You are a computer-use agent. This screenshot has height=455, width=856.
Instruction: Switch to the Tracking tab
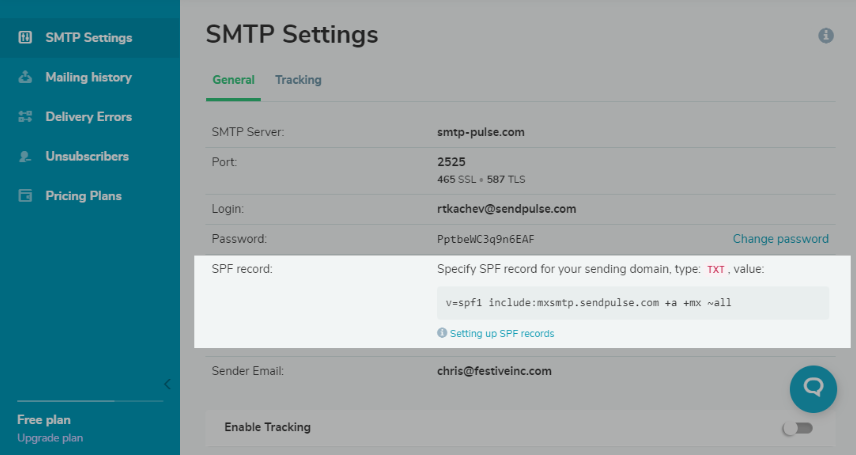click(298, 80)
